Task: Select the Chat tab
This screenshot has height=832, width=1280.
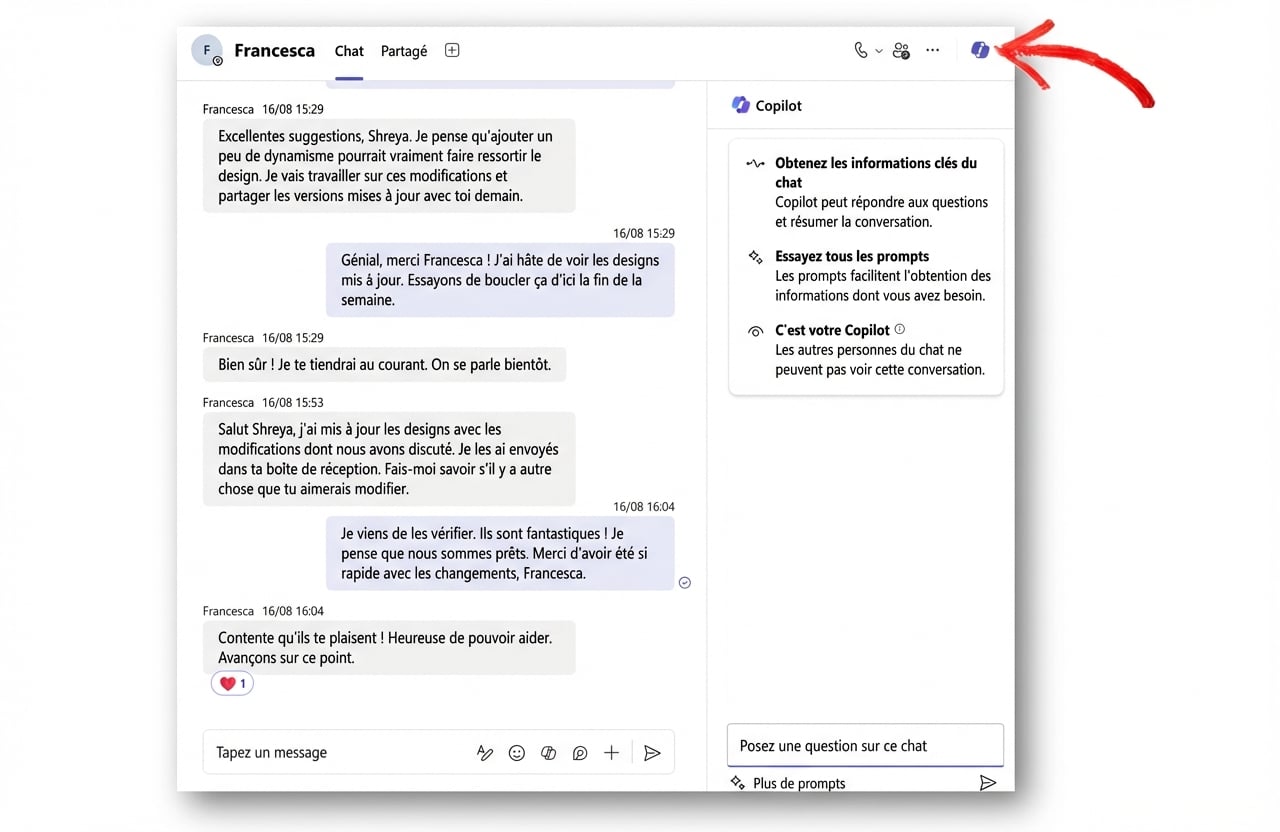Action: point(348,51)
